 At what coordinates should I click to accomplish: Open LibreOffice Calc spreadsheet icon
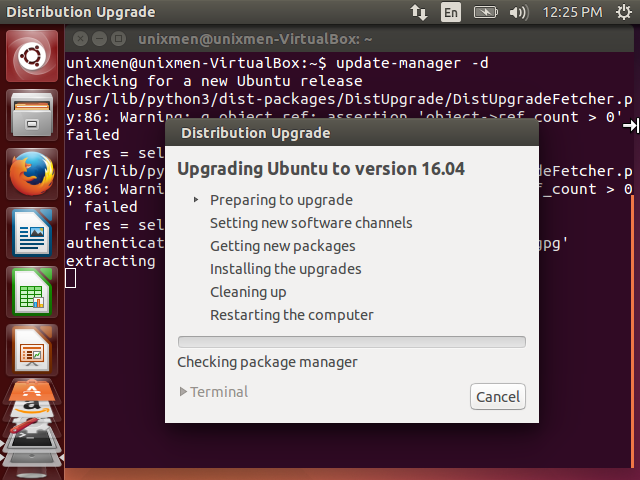tap(32, 292)
